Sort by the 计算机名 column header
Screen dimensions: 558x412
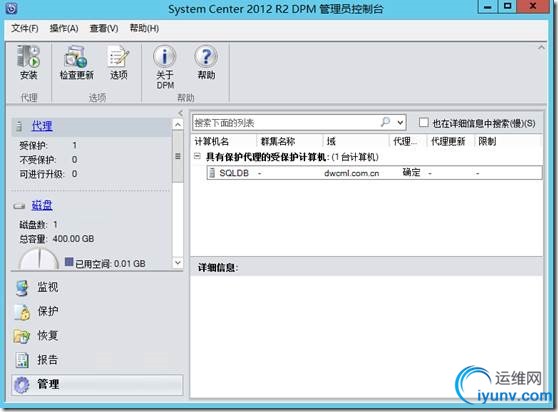pyautogui.click(x=223, y=141)
